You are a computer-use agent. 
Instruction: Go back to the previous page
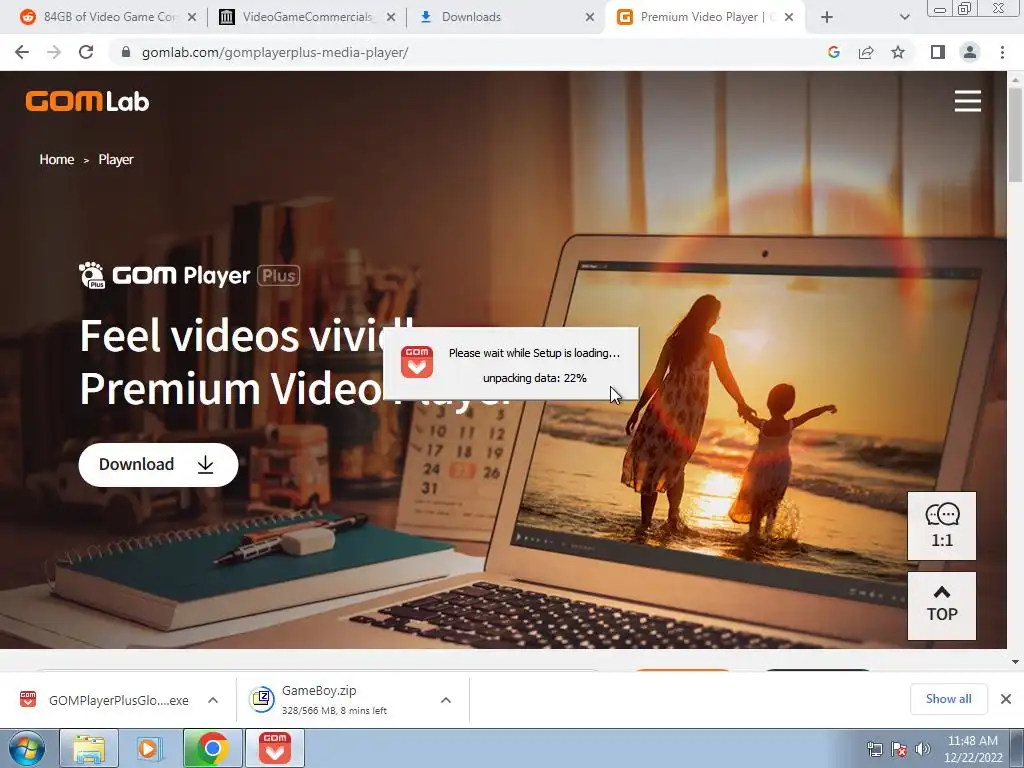point(22,52)
